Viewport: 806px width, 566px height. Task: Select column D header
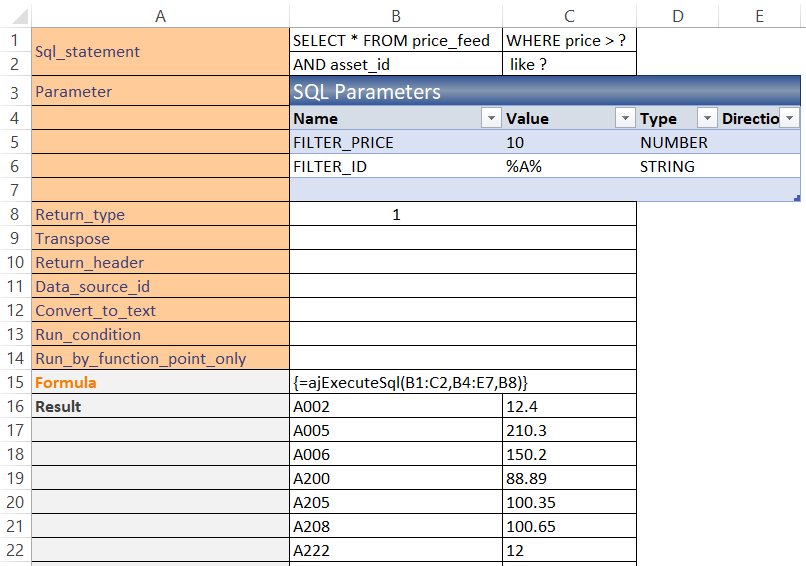click(x=677, y=16)
